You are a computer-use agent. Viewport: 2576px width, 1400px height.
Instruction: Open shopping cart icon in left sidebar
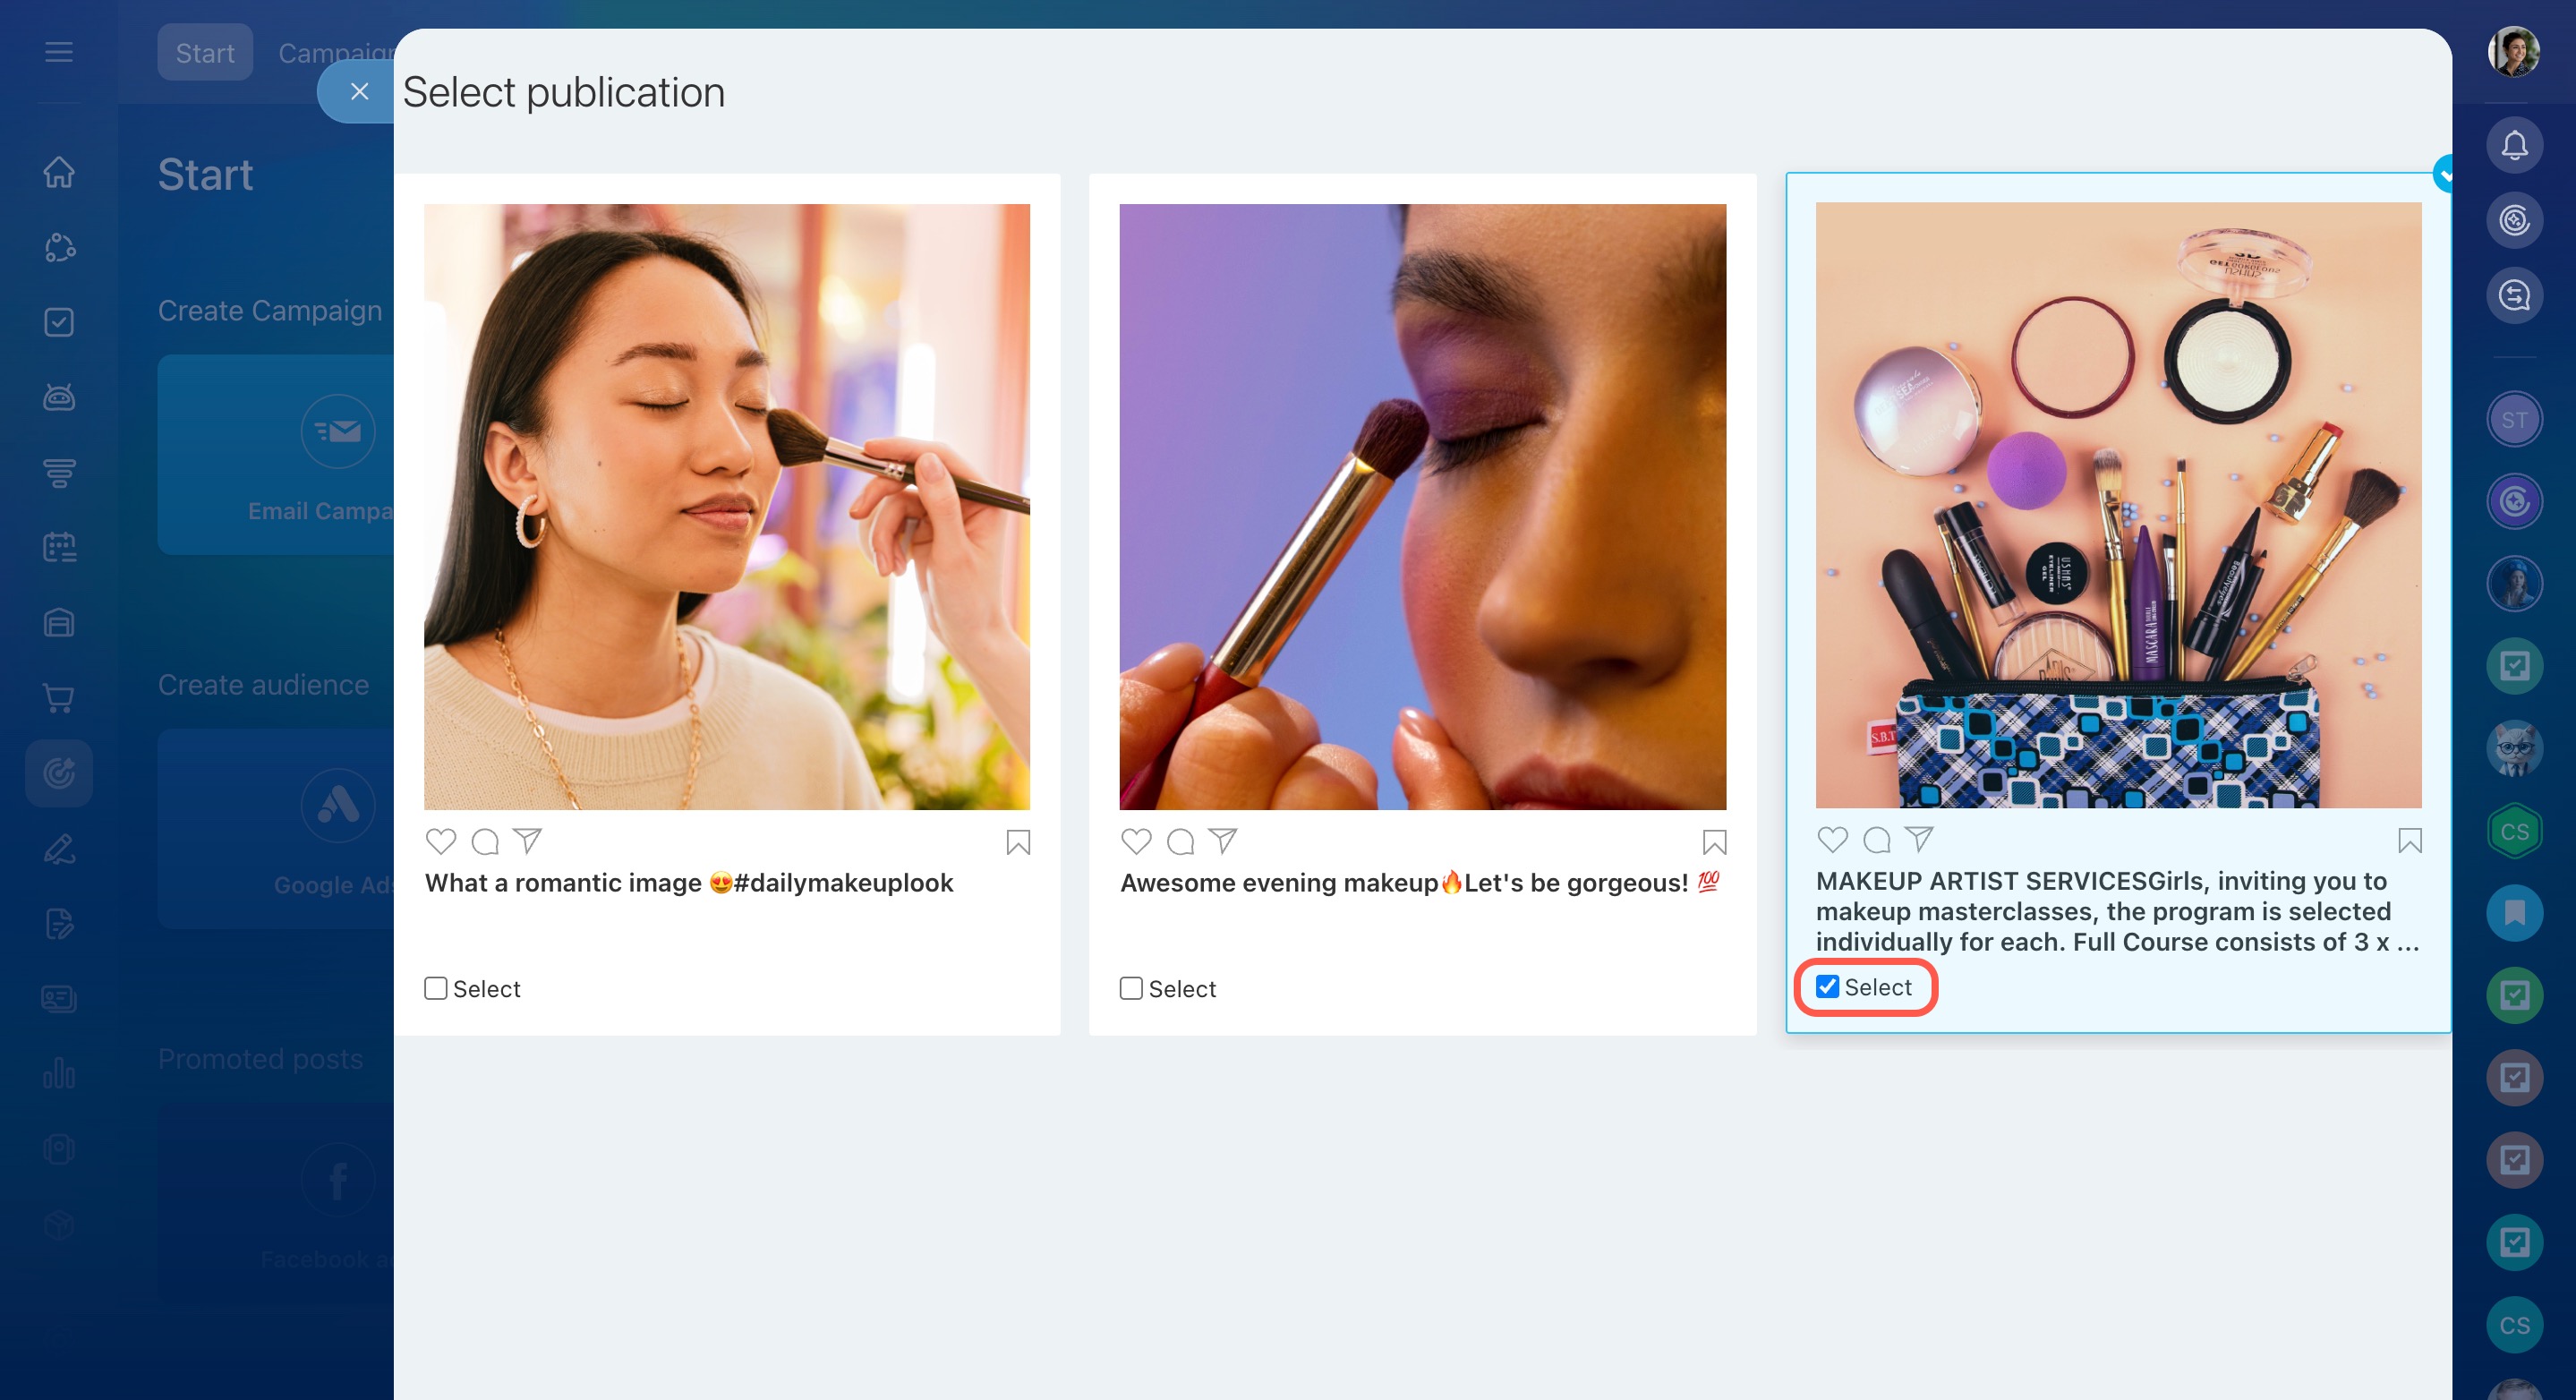click(59, 698)
